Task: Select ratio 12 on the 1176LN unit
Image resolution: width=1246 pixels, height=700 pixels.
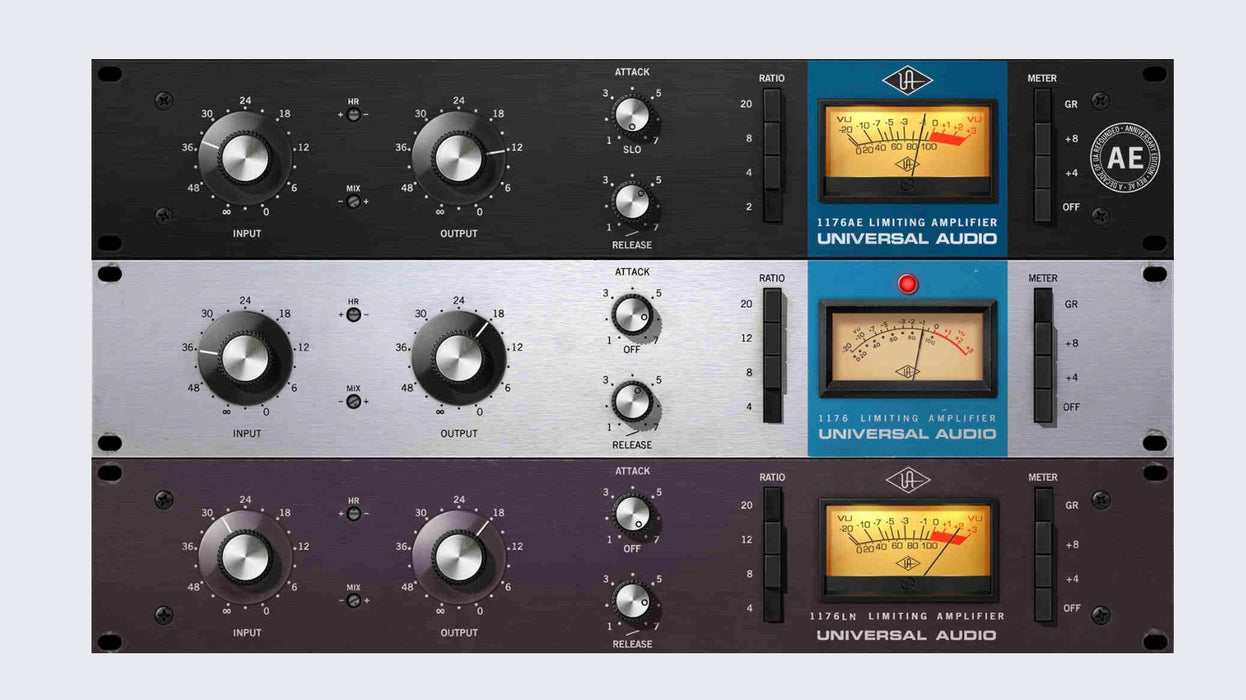Action: click(772, 539)
